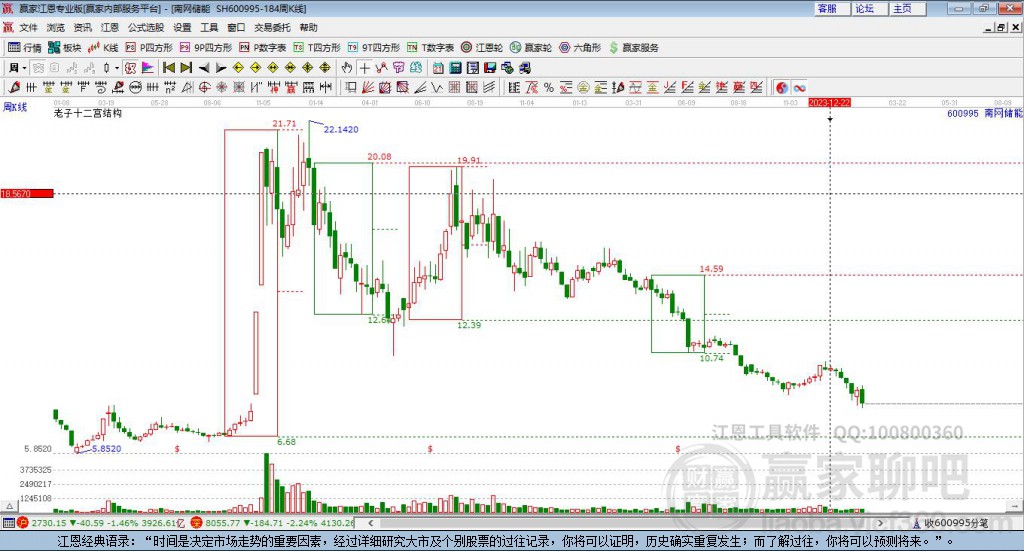
Task: Open the 江恩轮 Gann wheel
Action: [x=482, y=48]
